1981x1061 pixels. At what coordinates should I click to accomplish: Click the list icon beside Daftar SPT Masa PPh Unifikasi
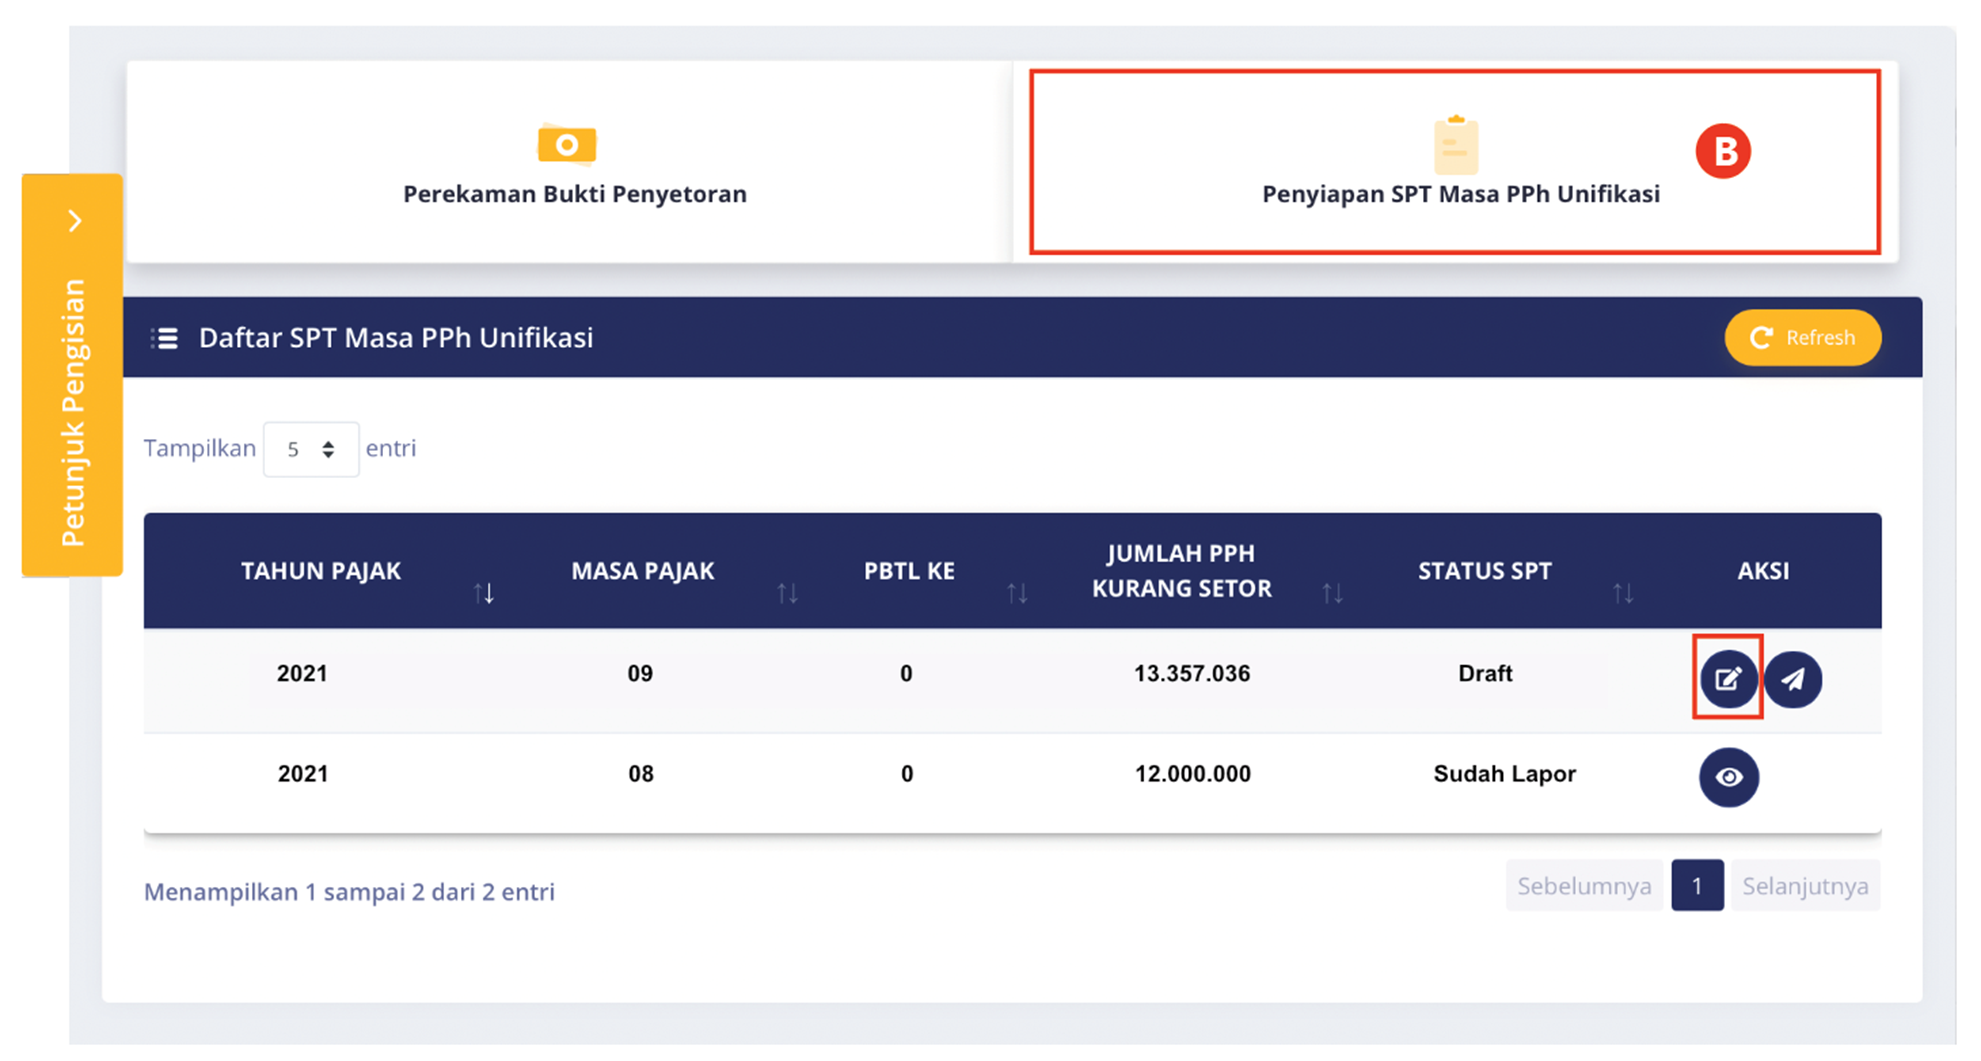(x=164, y=337)
